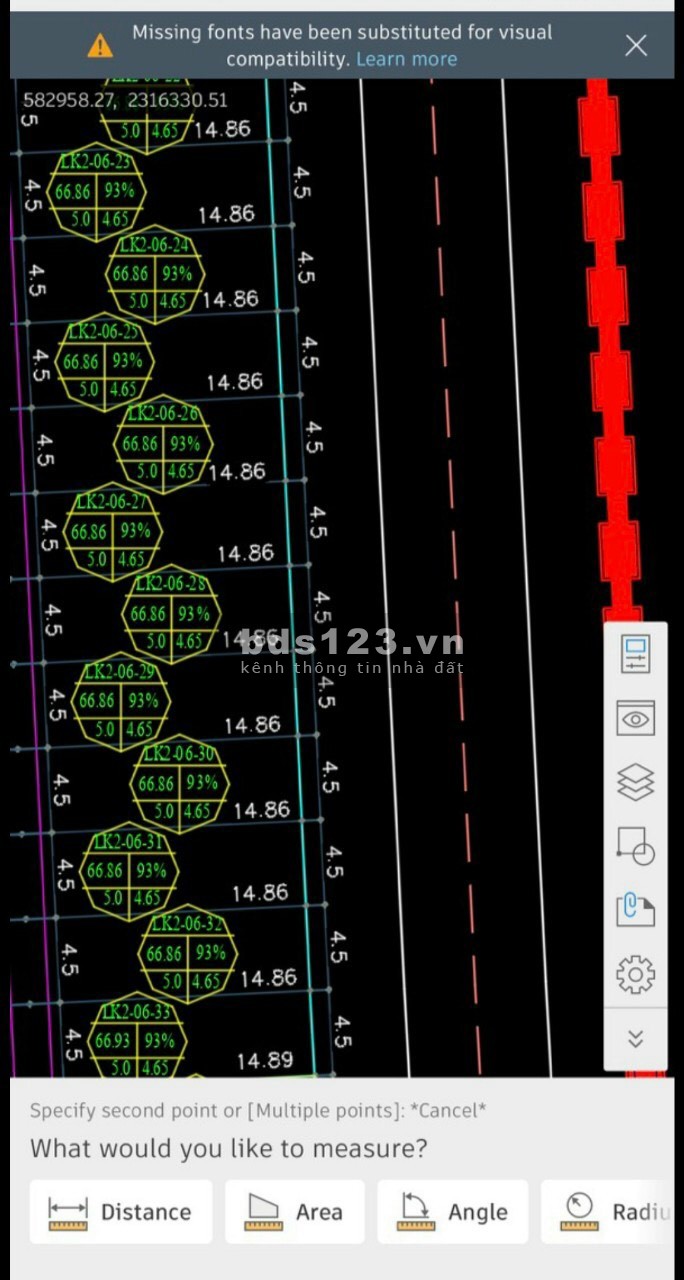Select lot label LK2-06-29
The image size is (684, 1280).
coord(119,672)
